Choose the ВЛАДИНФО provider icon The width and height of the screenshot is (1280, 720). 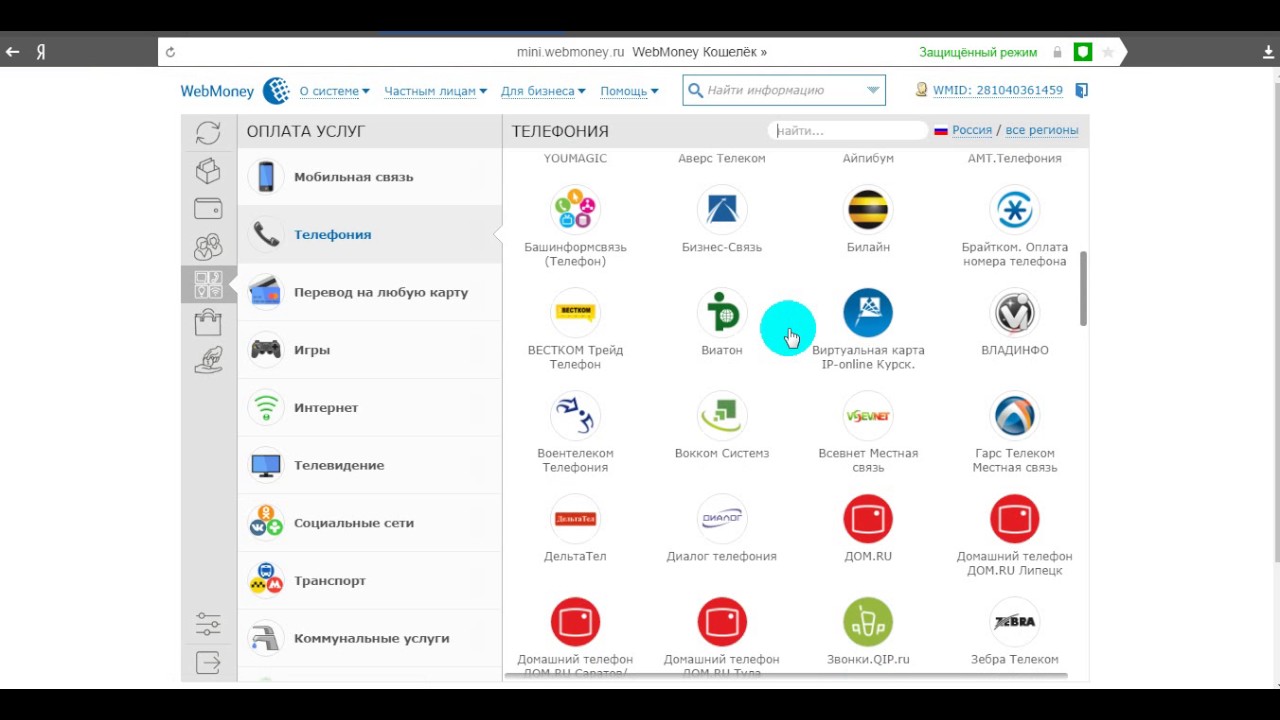[1015, 313]
